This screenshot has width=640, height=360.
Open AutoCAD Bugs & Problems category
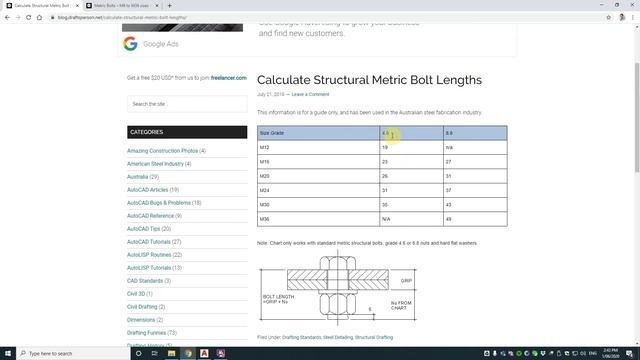tap(159, 203)
